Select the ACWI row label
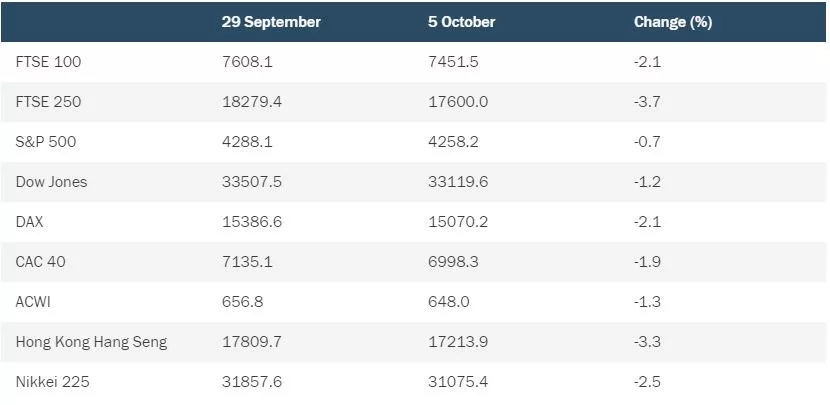830x405 pixels. coord(33,302)
